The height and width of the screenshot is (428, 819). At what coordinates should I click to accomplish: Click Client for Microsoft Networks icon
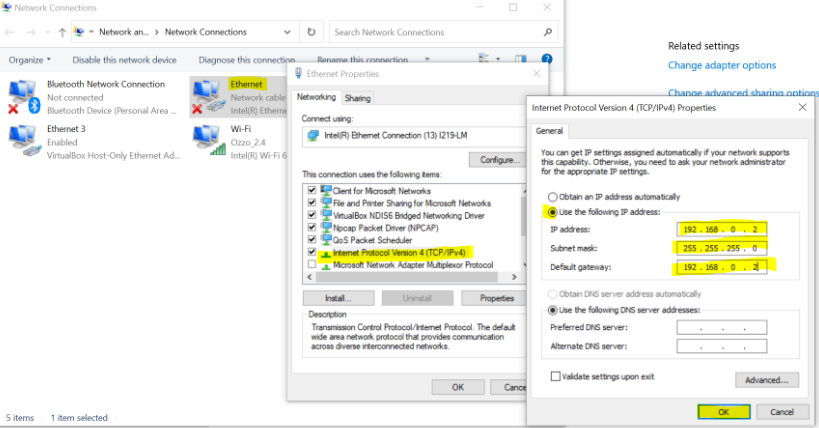[326, 190]
